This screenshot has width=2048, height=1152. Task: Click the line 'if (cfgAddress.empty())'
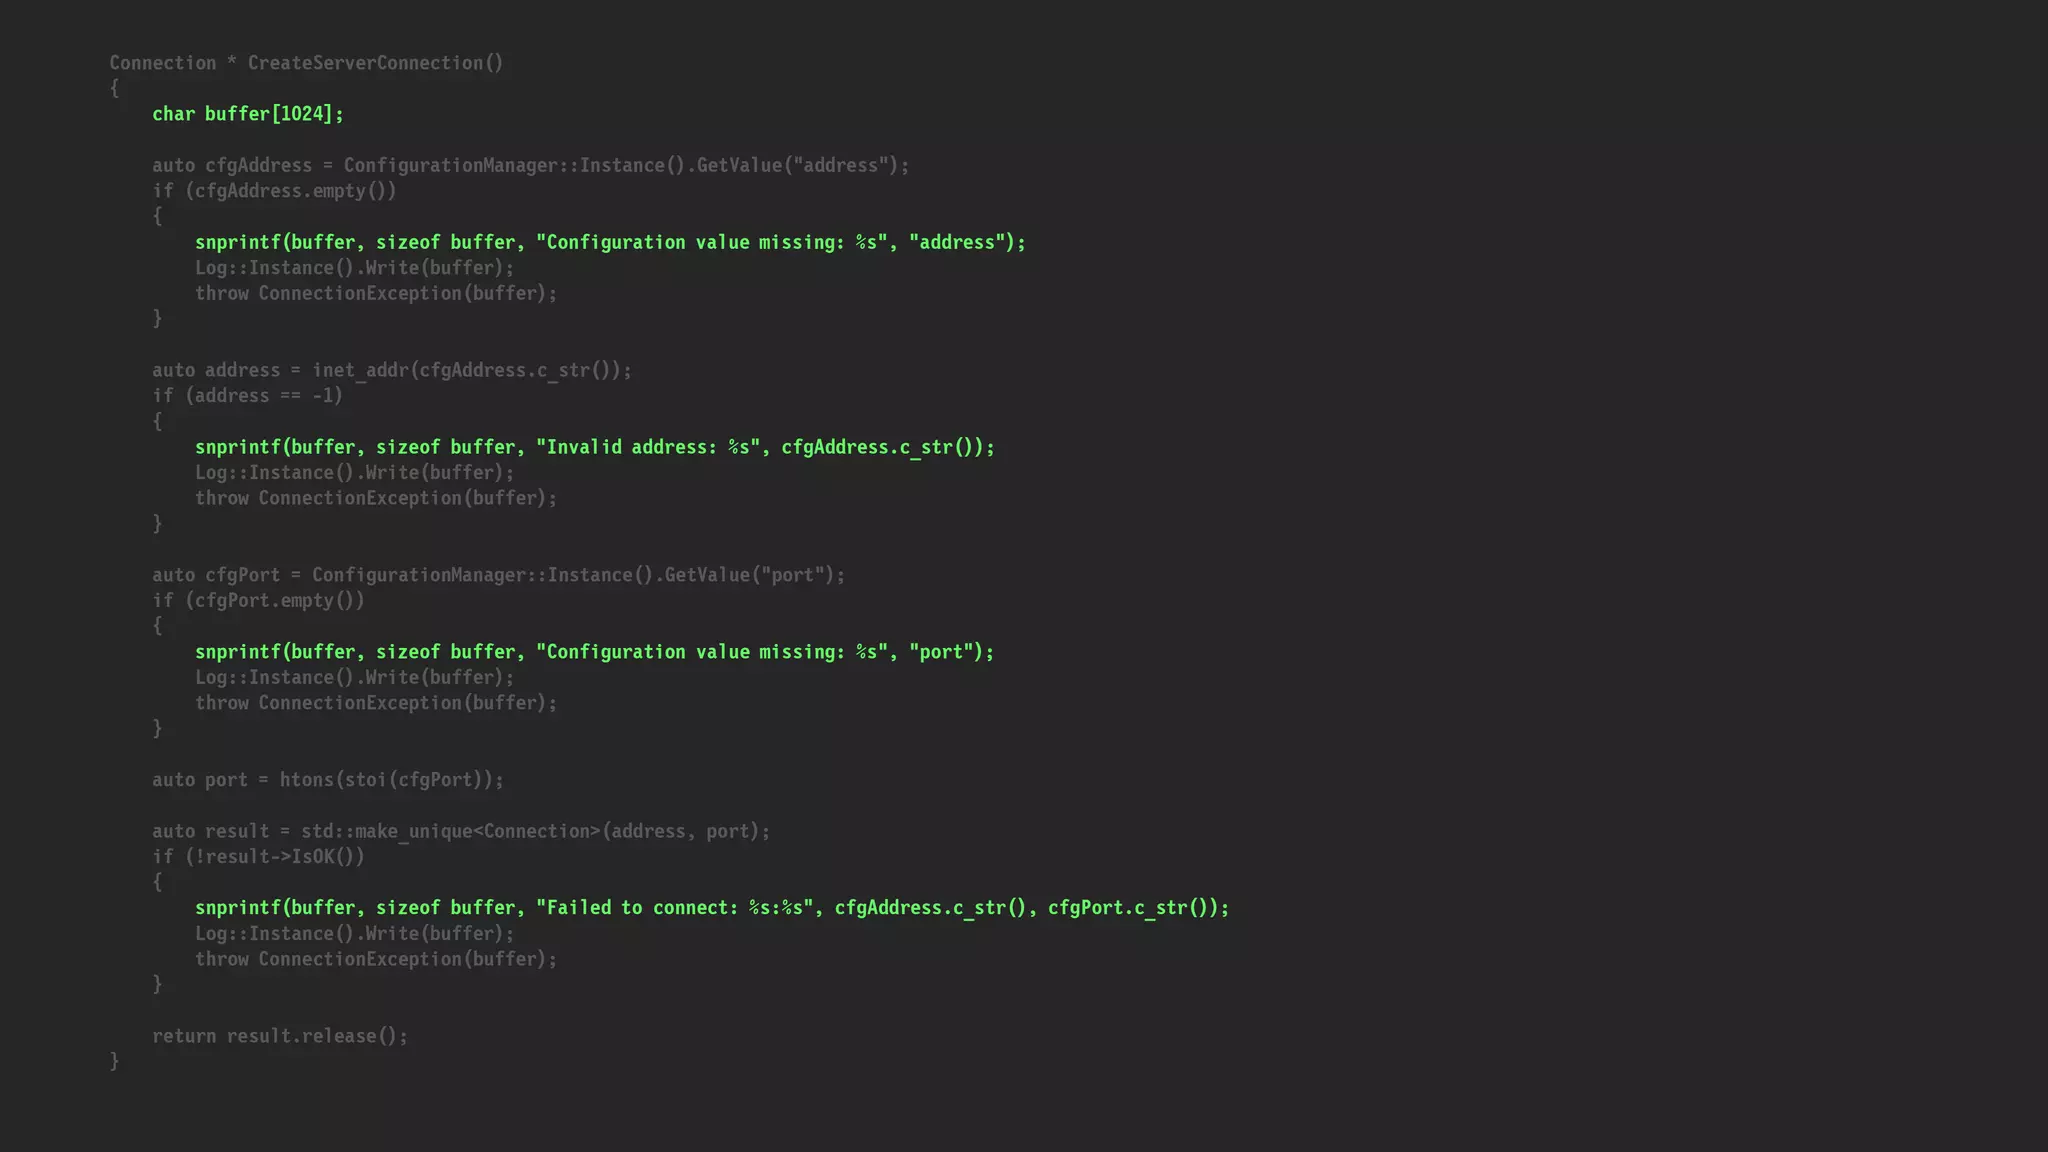coord(274,191)
